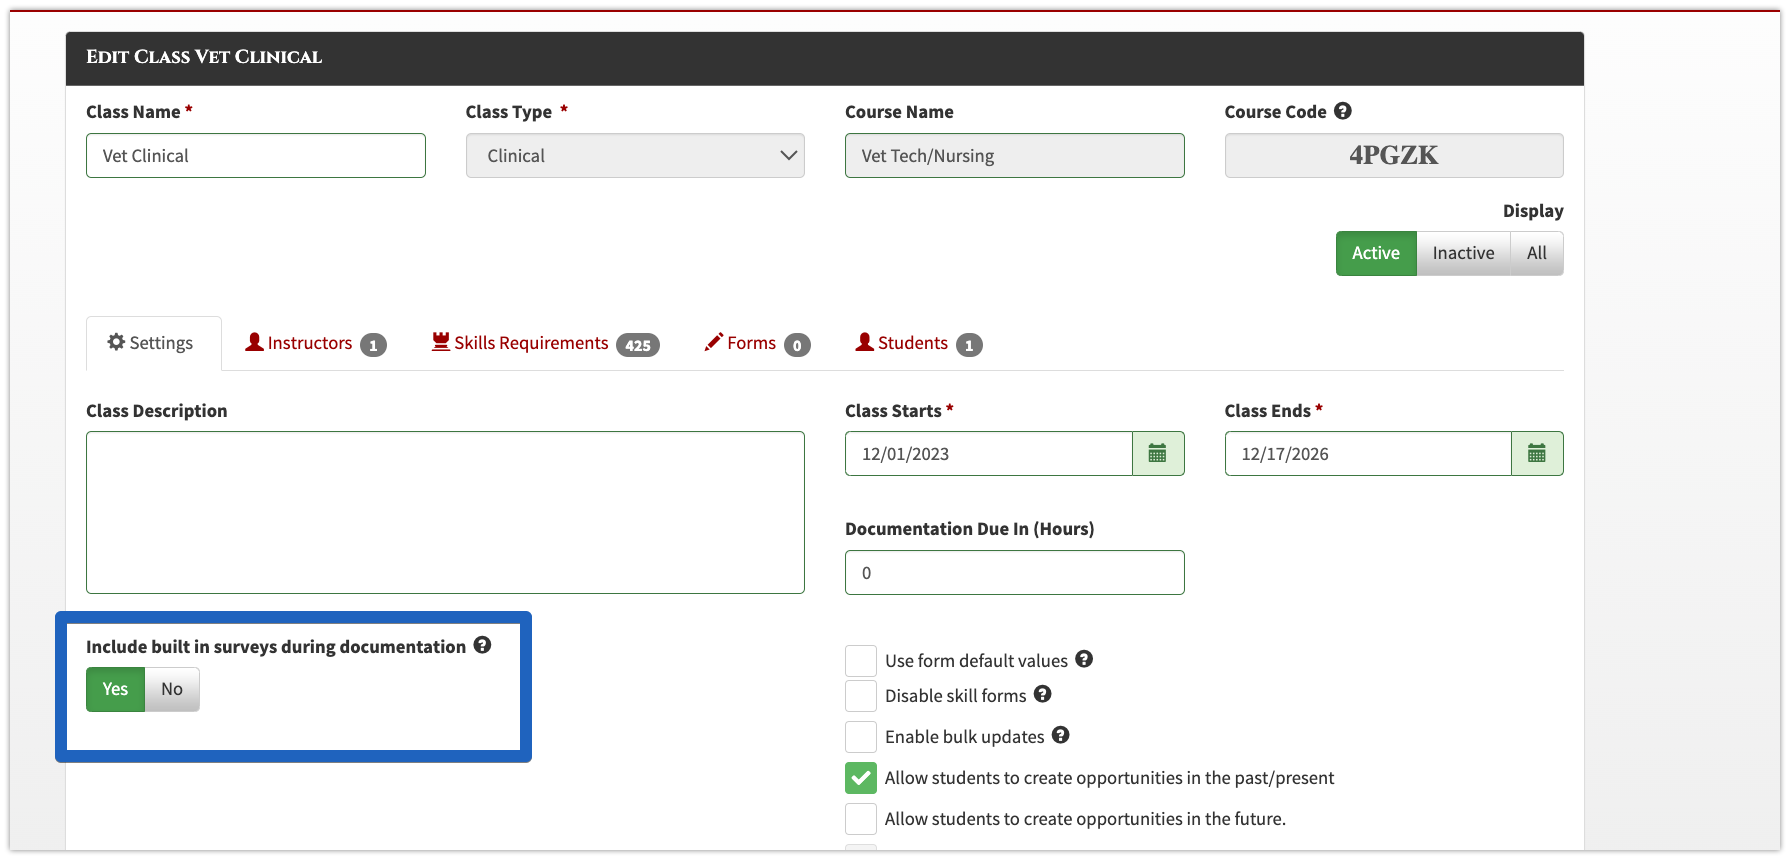The height and width of the screenshot is (860, 1790).
Task: Select the All display filter button
Action: pyautogui.click(x=1537, y=253)
